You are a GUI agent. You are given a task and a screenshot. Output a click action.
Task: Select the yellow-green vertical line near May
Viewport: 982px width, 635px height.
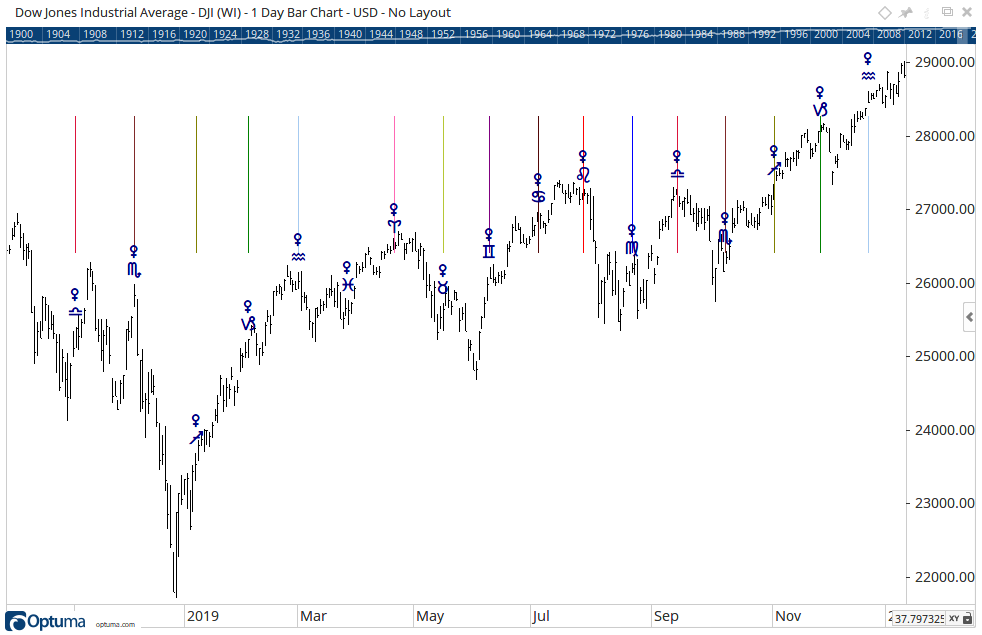[x=443, y=185]
